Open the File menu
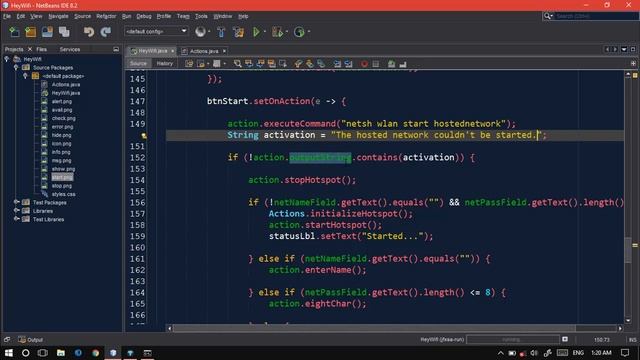The width and height of the screenshot is (640, 360). (7, 16)
